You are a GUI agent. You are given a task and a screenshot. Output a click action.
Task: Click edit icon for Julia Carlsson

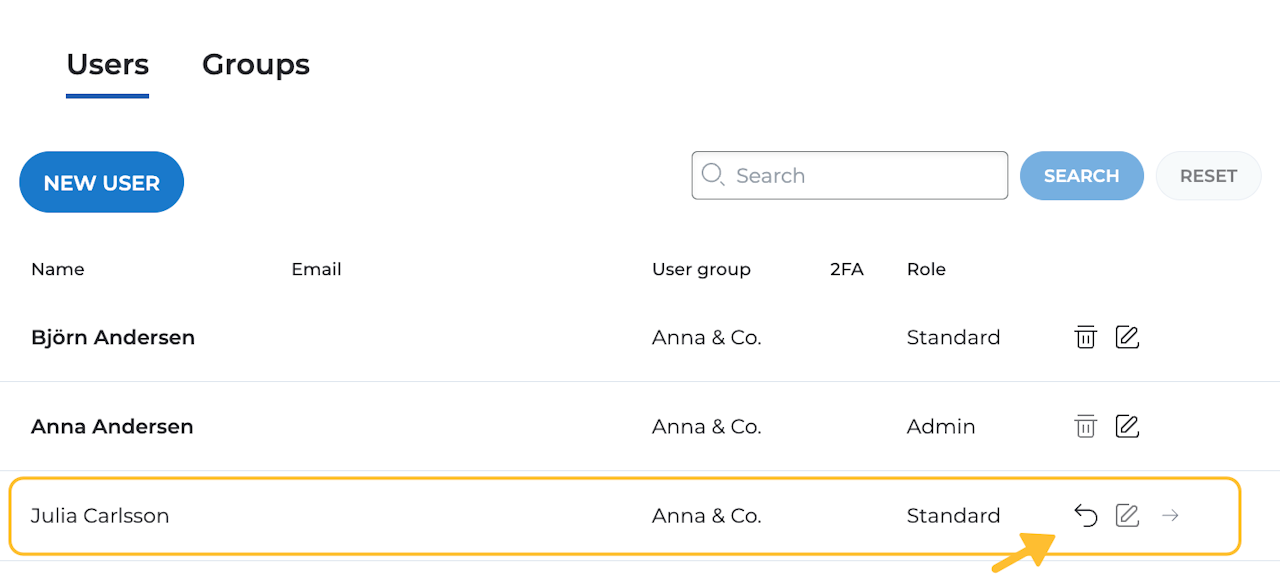coord(1127,515)
